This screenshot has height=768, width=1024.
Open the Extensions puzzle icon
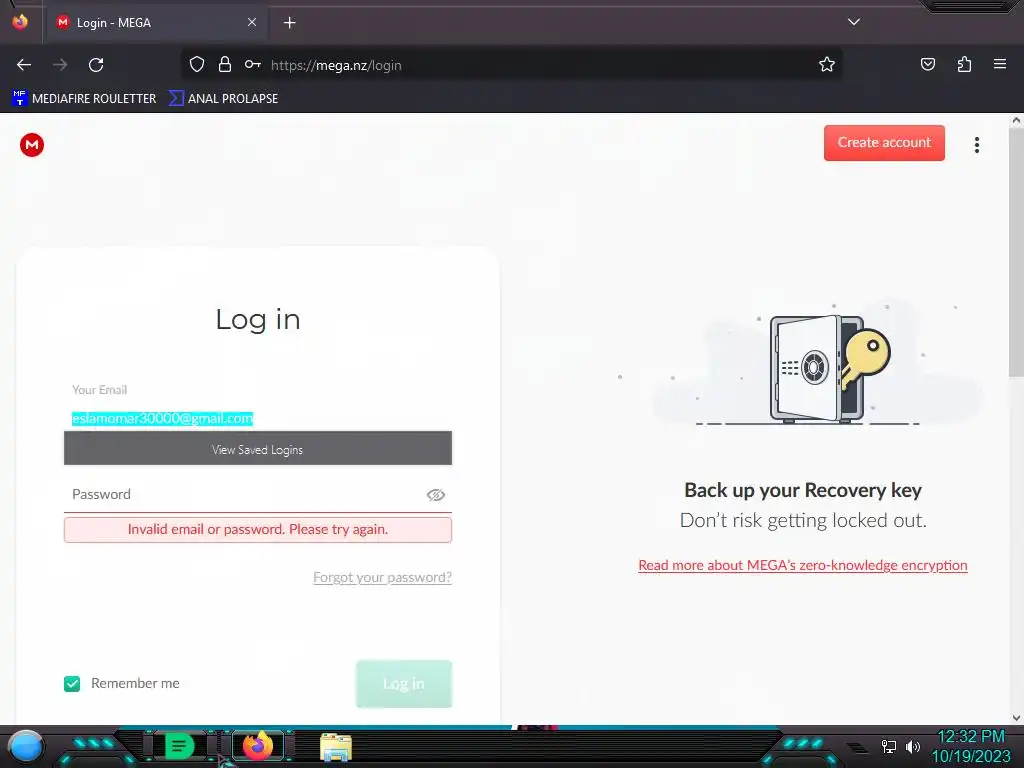(x=964, y=64)
